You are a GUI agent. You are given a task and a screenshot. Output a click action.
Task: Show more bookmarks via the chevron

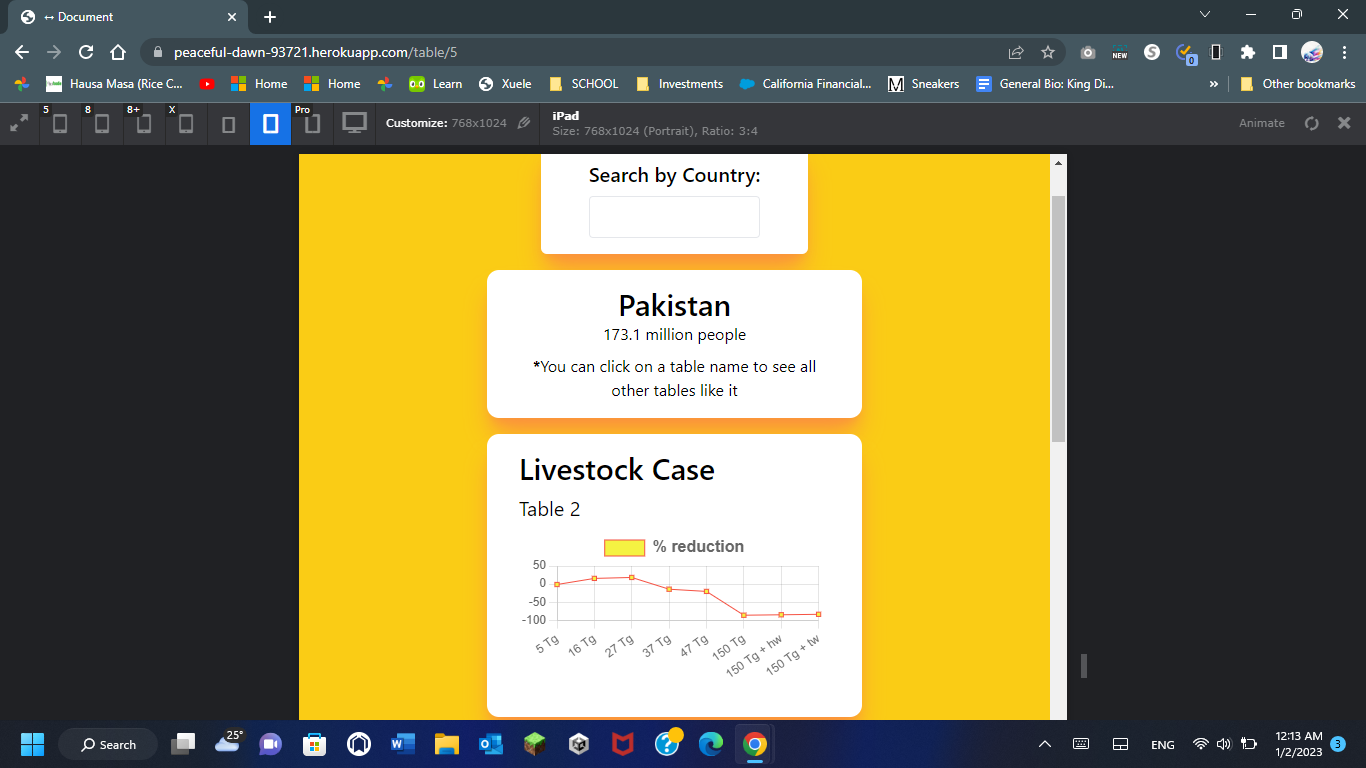click(1214, 84)
